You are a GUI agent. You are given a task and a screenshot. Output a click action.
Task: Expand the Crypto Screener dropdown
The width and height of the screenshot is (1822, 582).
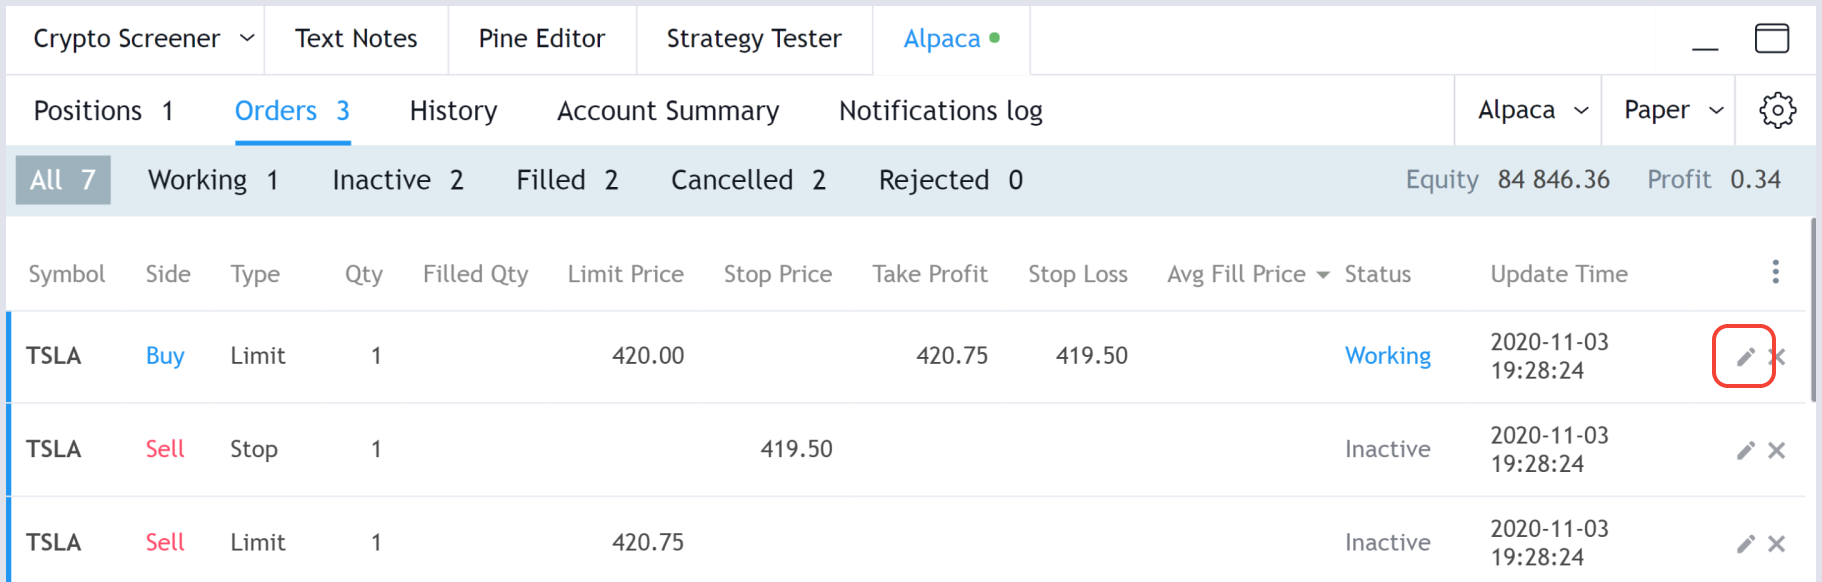click(247, 38)
